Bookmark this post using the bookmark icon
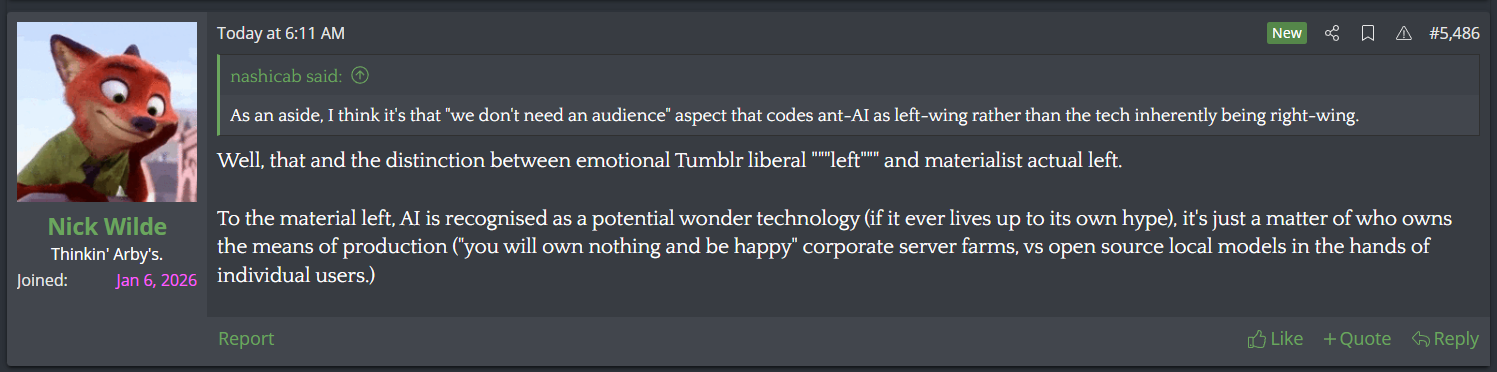Viewport: 1497px width, 372px height. [1368, 33]
